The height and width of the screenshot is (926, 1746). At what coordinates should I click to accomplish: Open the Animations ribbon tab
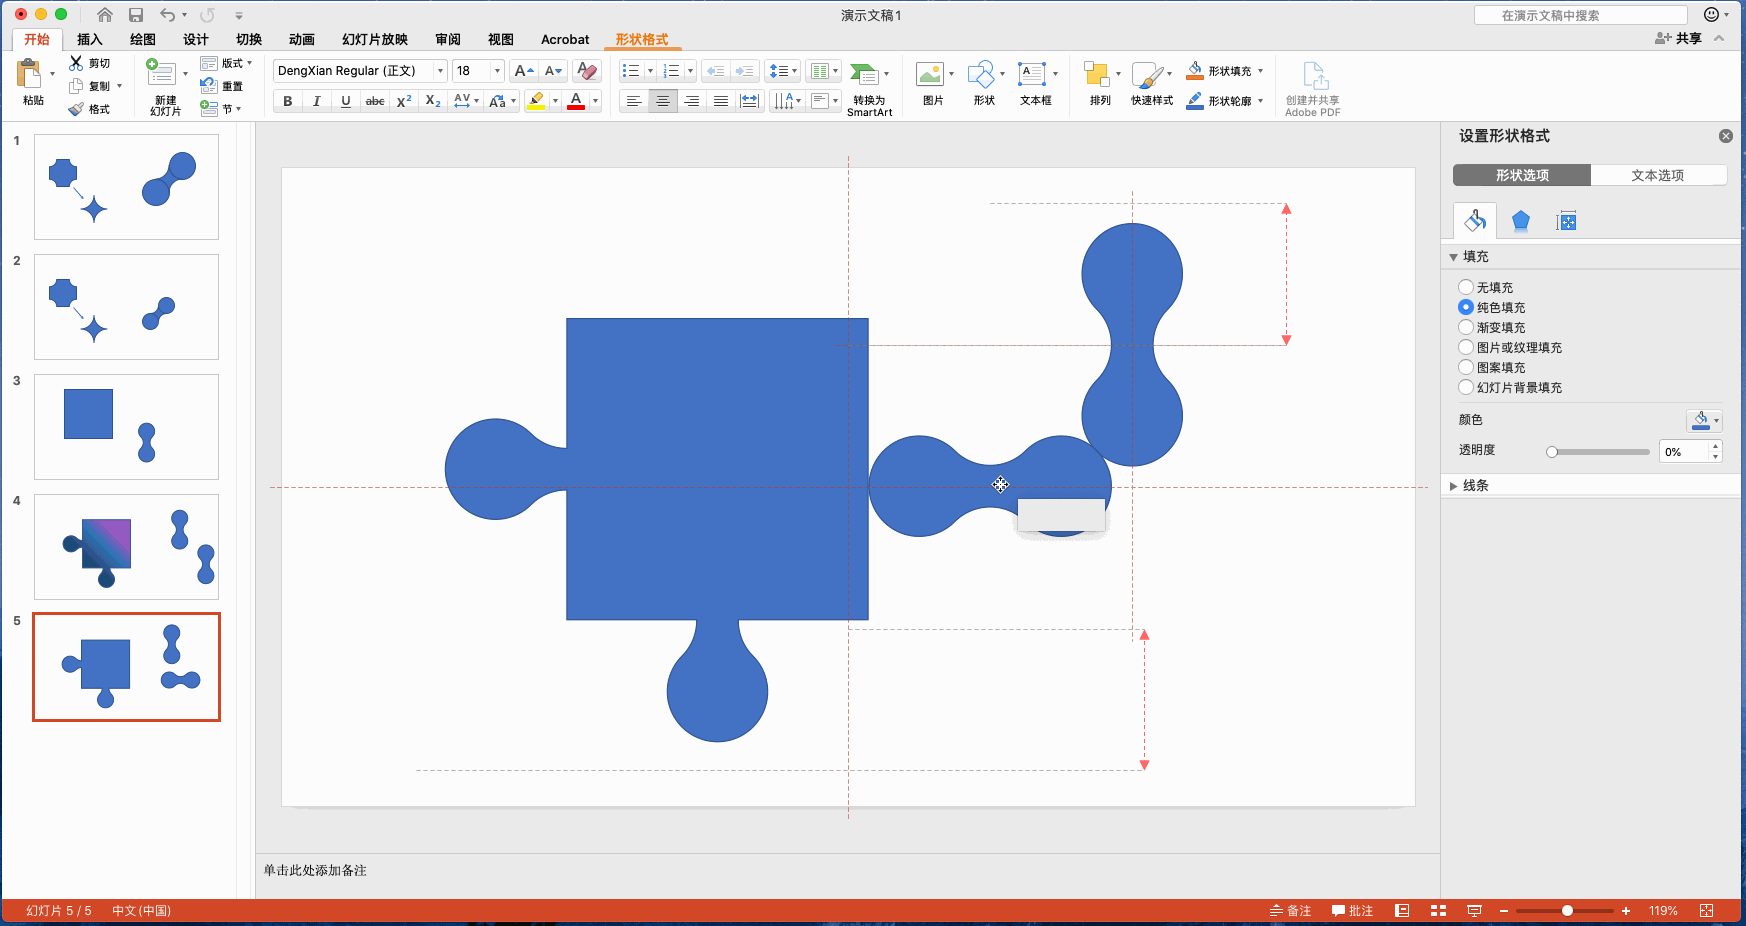click(x=302, y=39)
